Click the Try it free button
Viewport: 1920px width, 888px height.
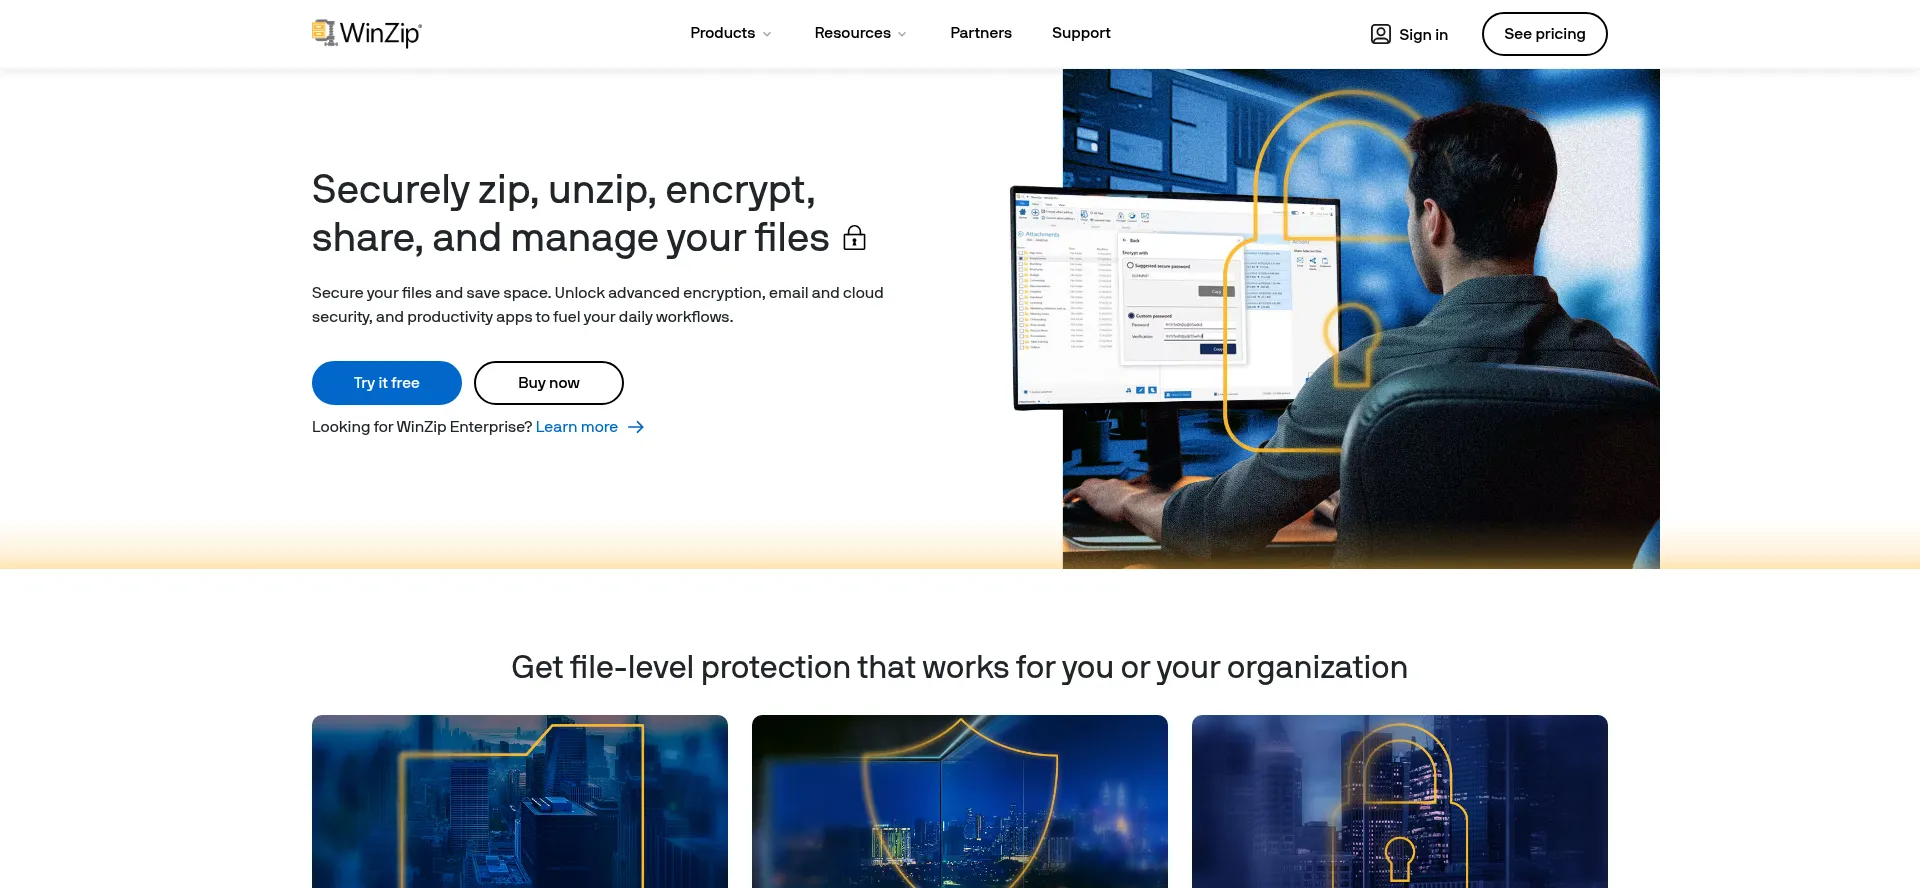tap(386, 383)
